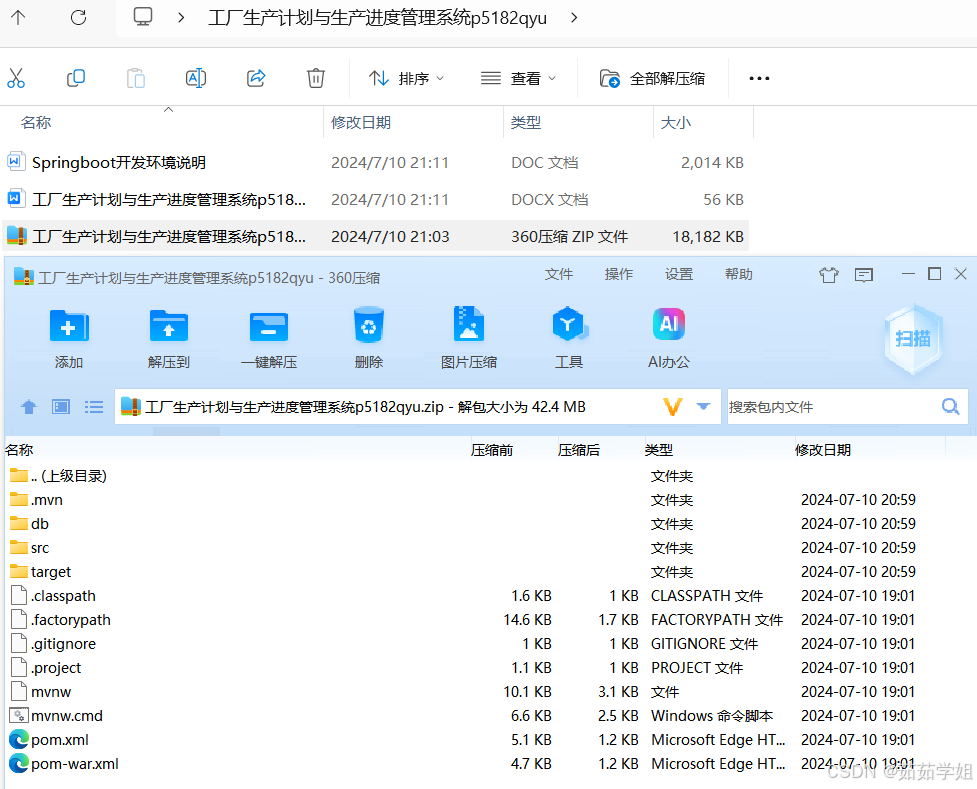977x789 pixels.
Task: Open 帮助 menu in 360压缩
Action: click(x=739, y=274)
